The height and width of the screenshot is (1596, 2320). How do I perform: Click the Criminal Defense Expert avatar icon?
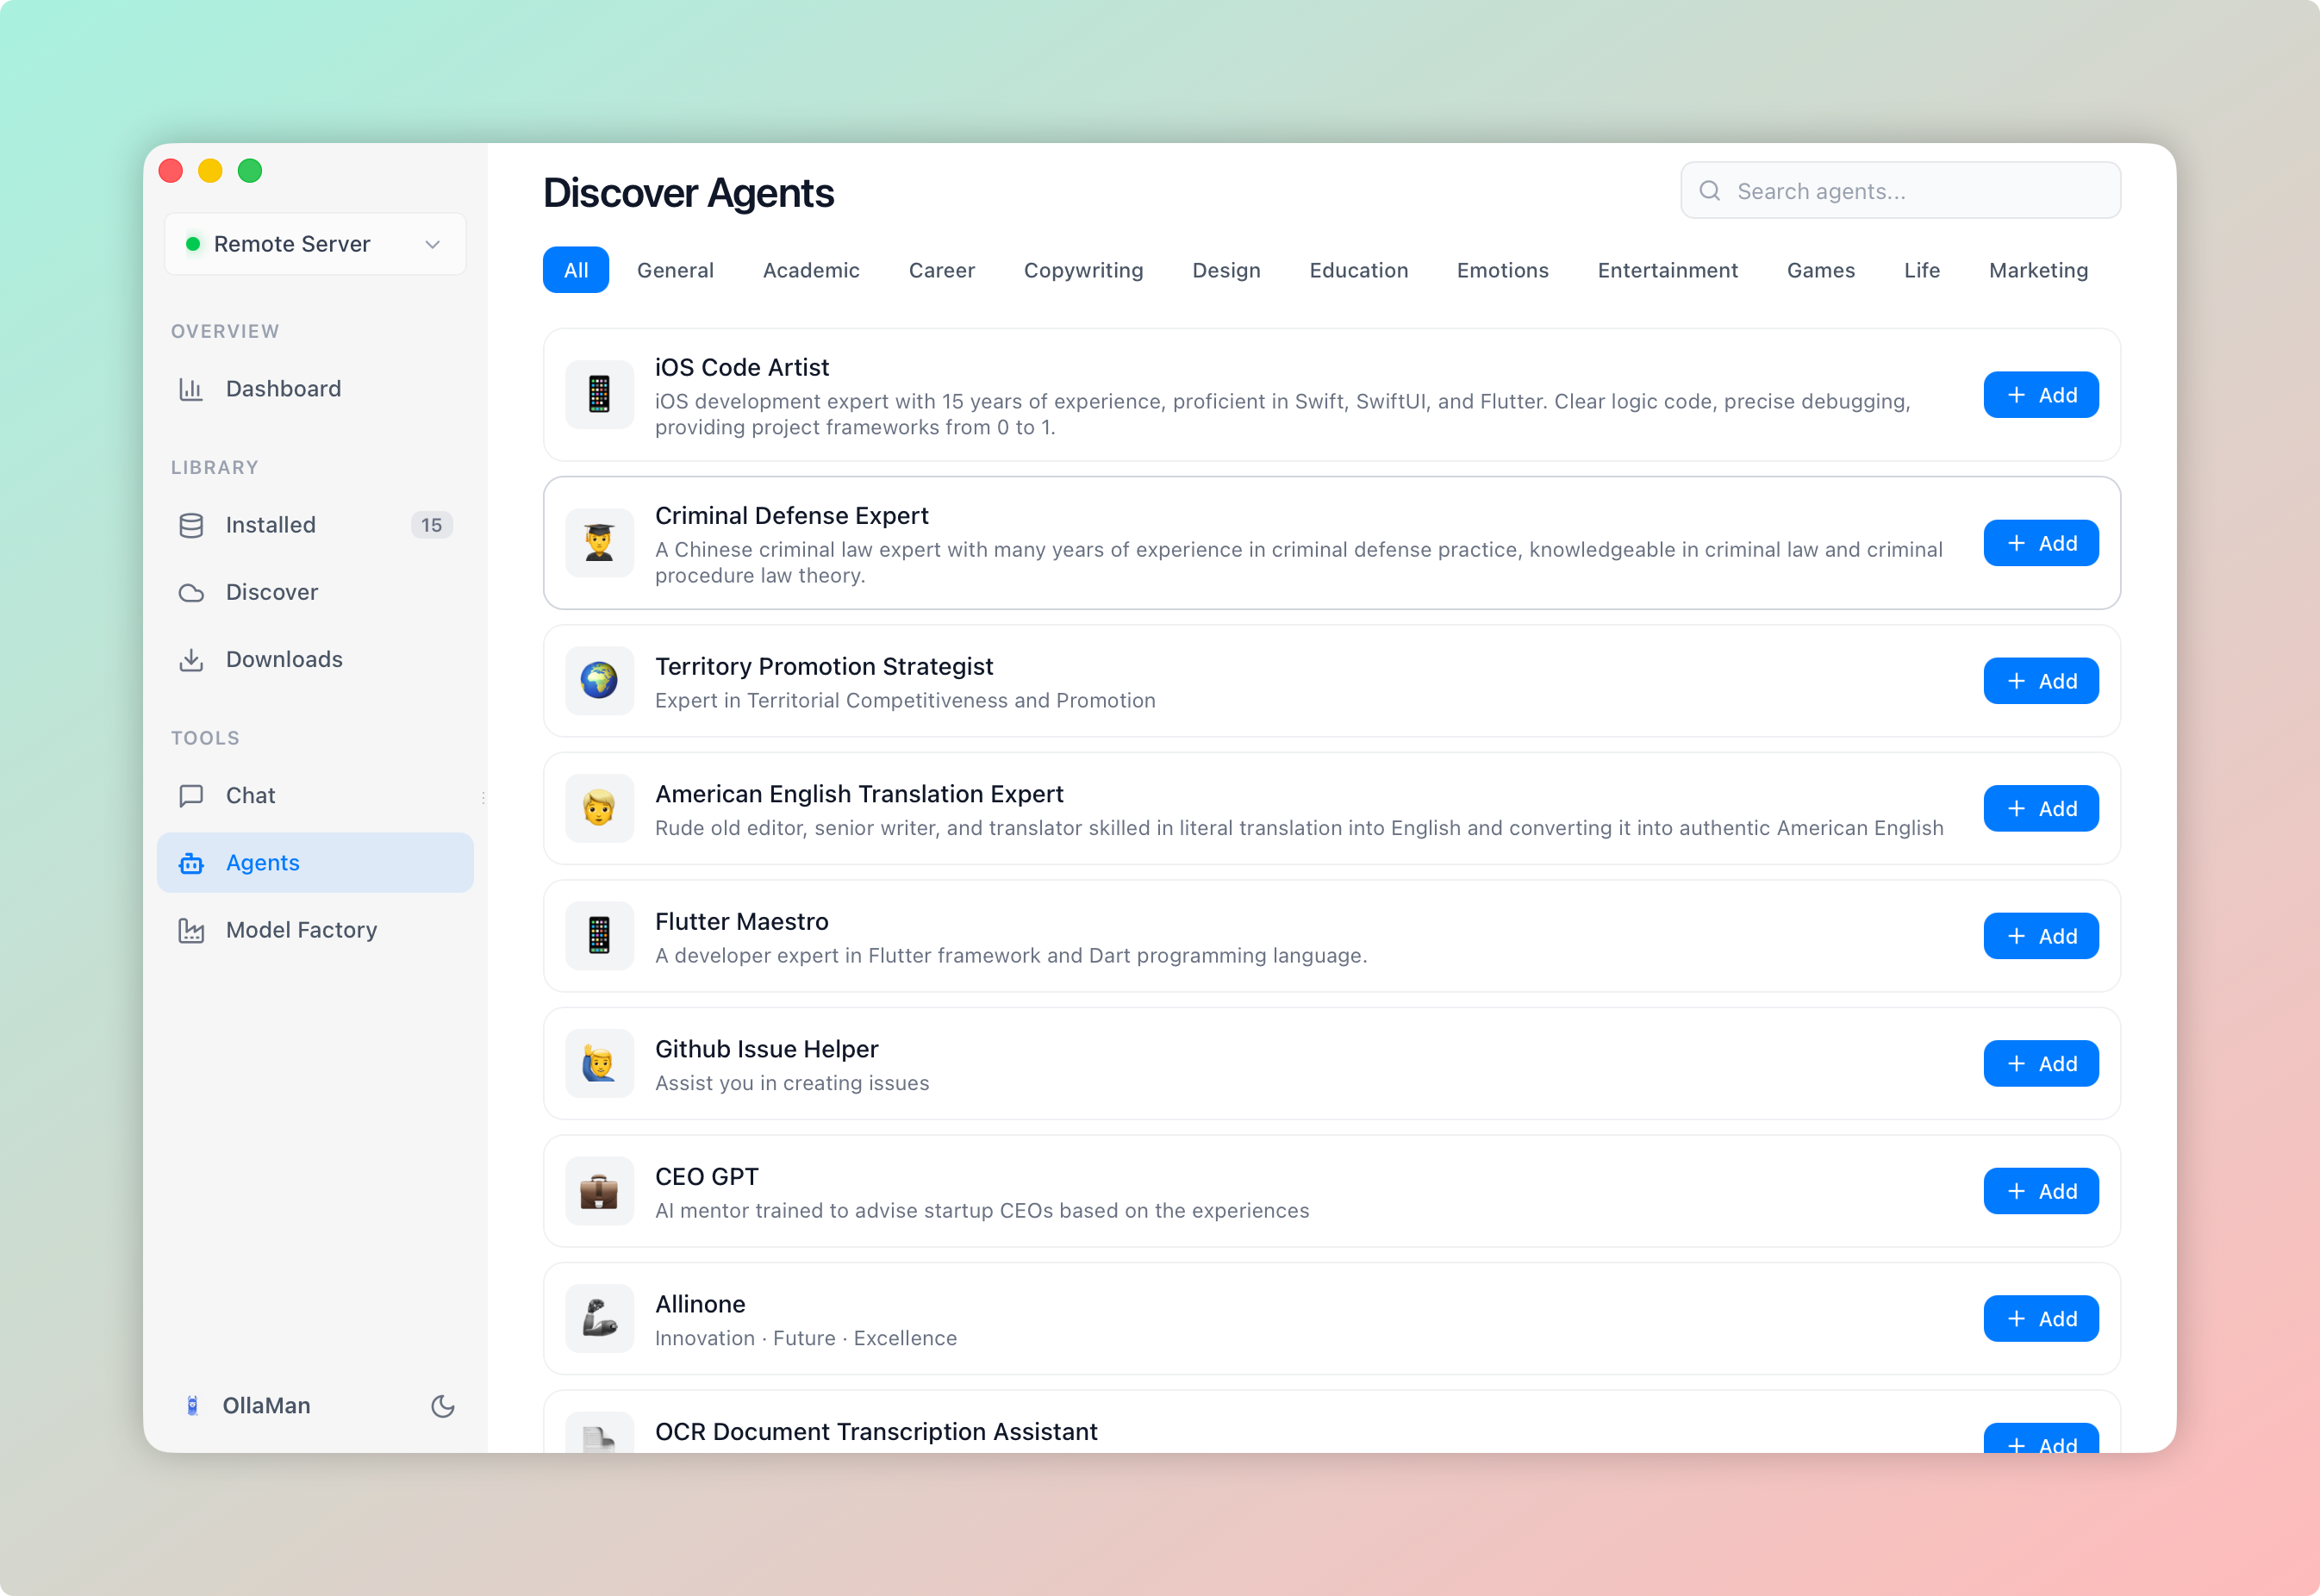tap(599, 543)
